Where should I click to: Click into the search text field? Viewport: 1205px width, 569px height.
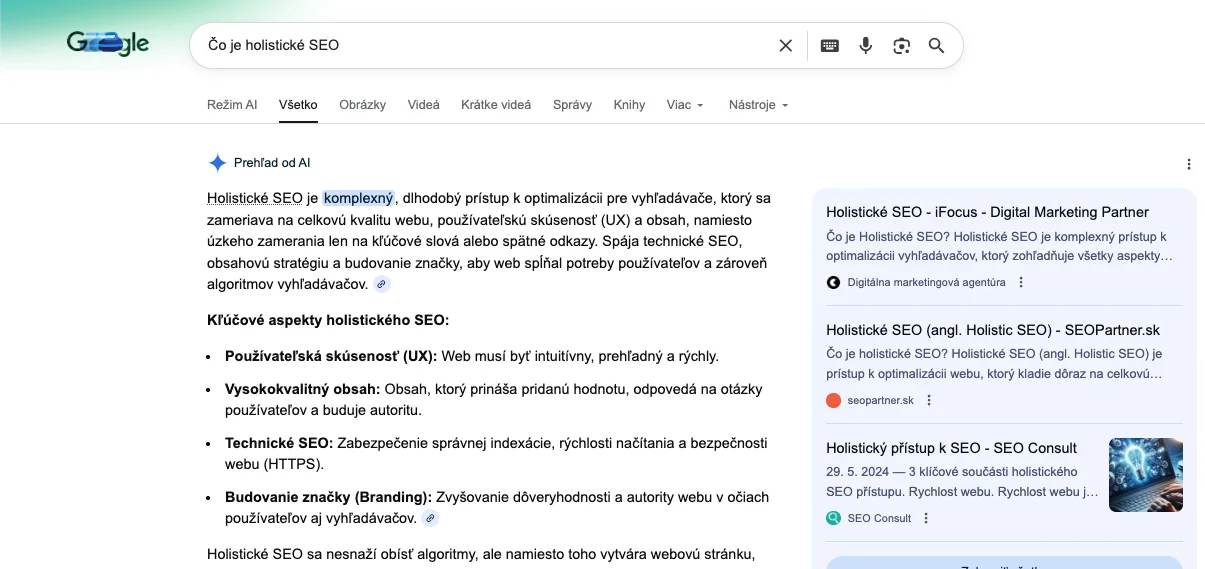pyautogui.click(x=480, y=45)
